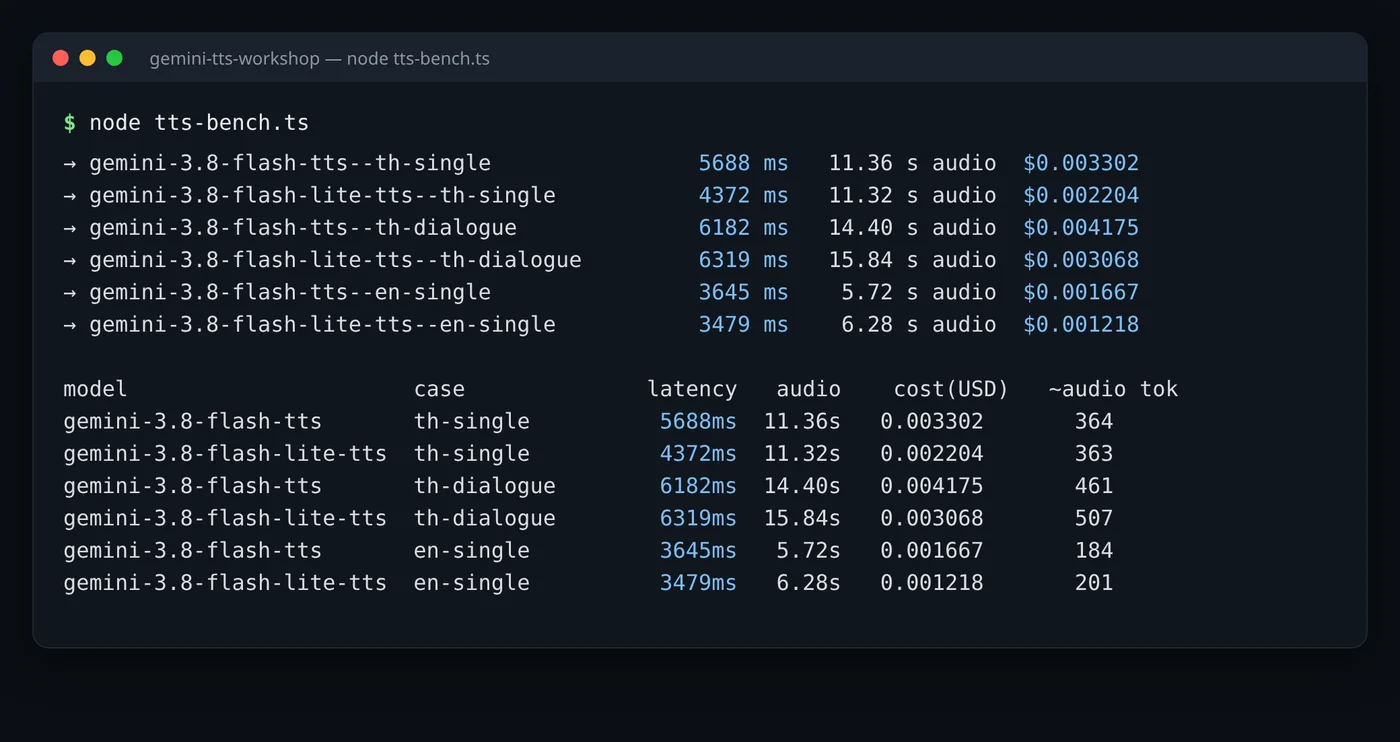Click table audio cell 15.84s
1400x742 pixels.
tap(802, 518)
